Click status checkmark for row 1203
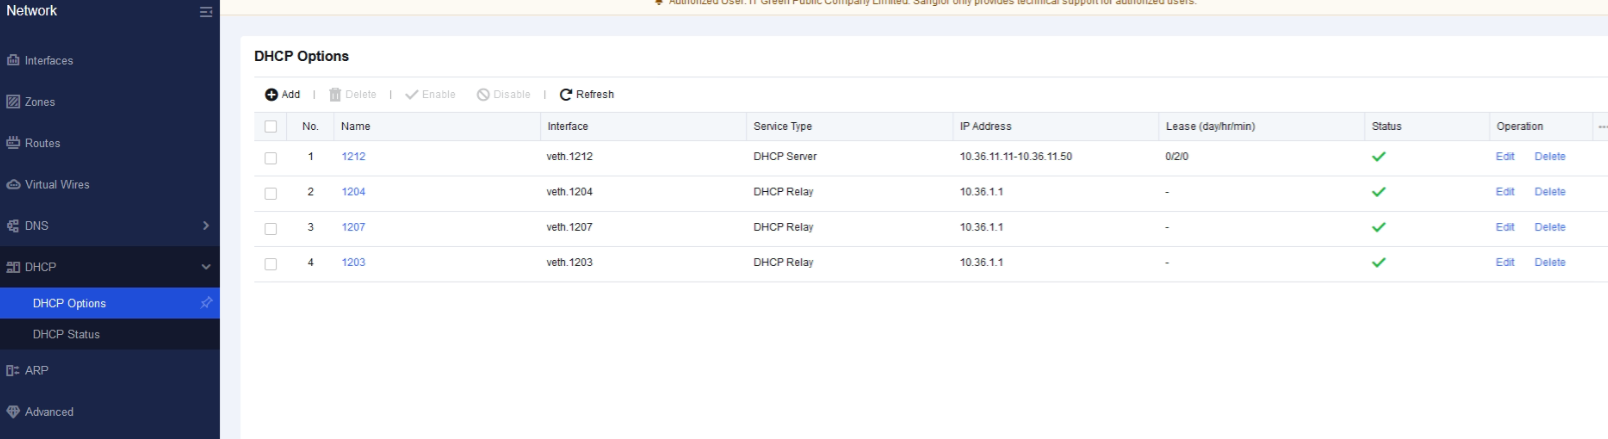This screenshot has width=1608, height=439. click(x=1378, y=262)
